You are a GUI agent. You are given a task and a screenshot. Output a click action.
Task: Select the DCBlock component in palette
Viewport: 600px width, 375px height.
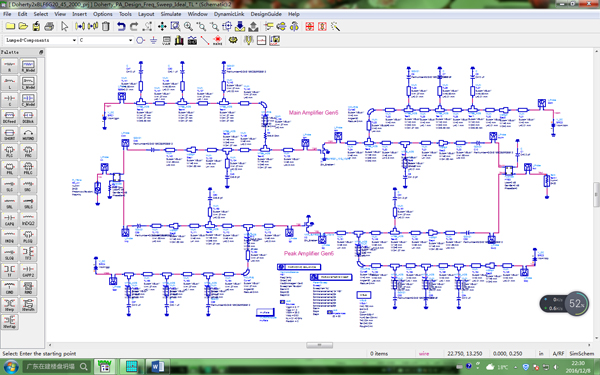click(x=28, y=117)
